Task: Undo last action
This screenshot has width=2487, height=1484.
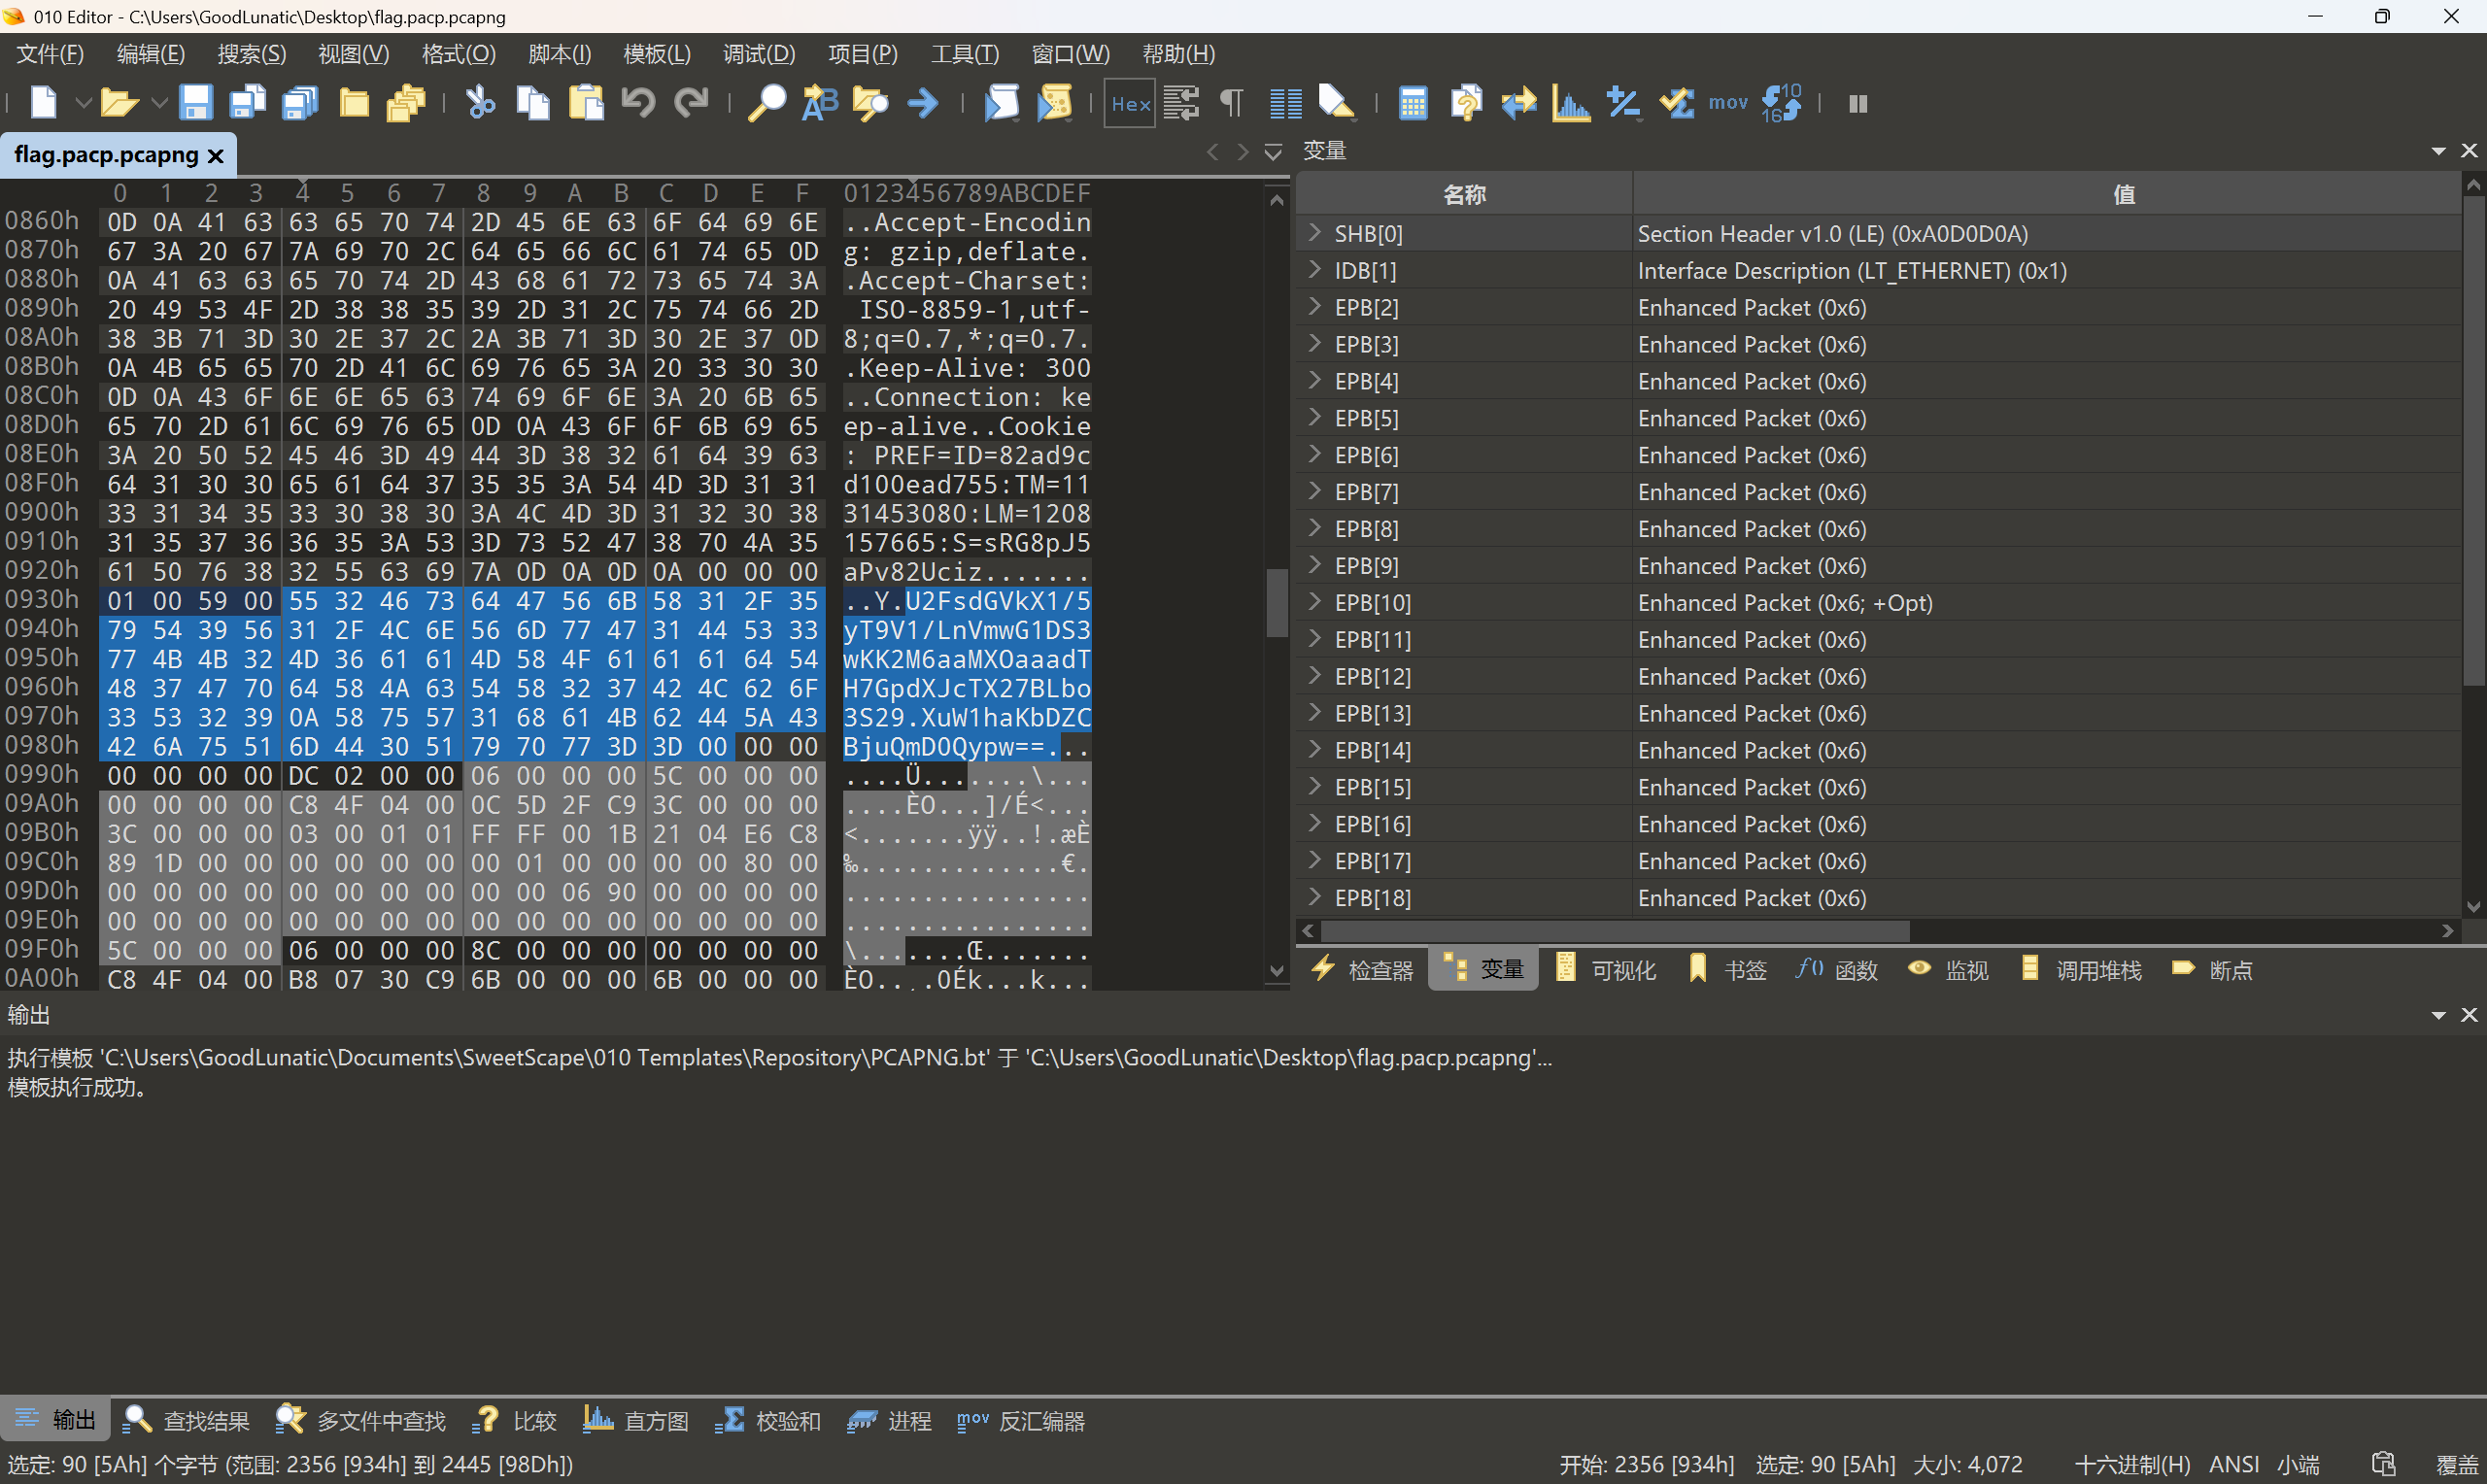Action: 638,103
